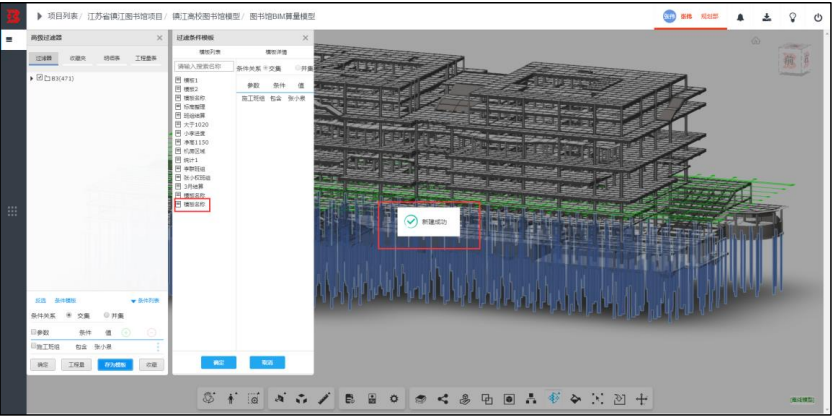Screen dimensions: 833x416
Task: Open 江苏省镇江图书馆项目 breadcrumb
Action: click(125, 16)
